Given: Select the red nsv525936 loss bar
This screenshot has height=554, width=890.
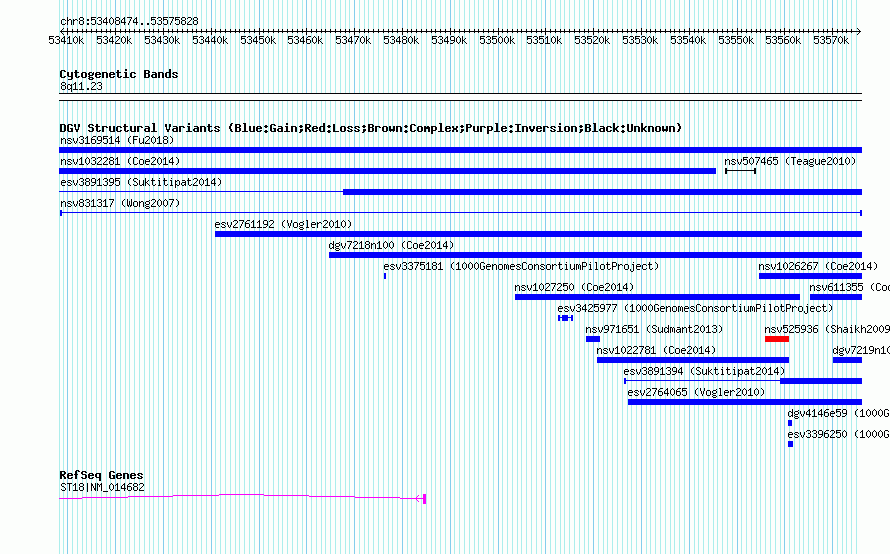Looking at the screenshot, I should point(777,339).
